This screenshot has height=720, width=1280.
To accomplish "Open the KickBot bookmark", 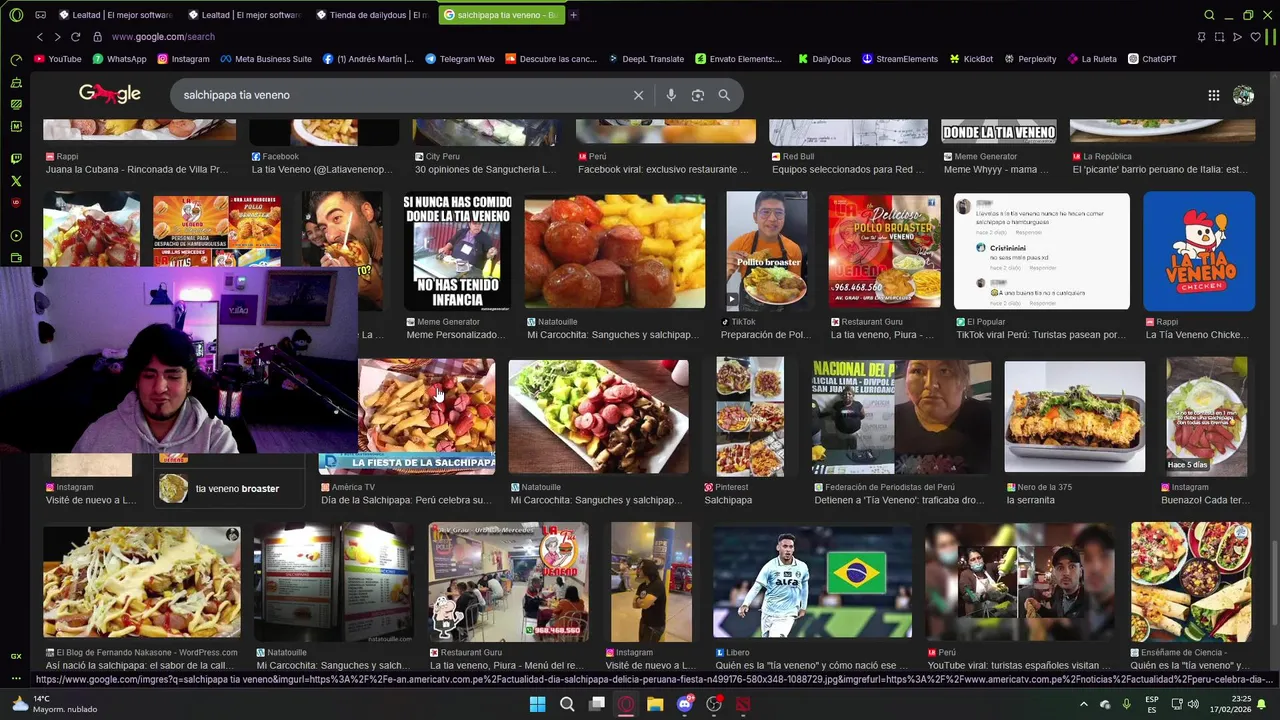I will (972, 59).
